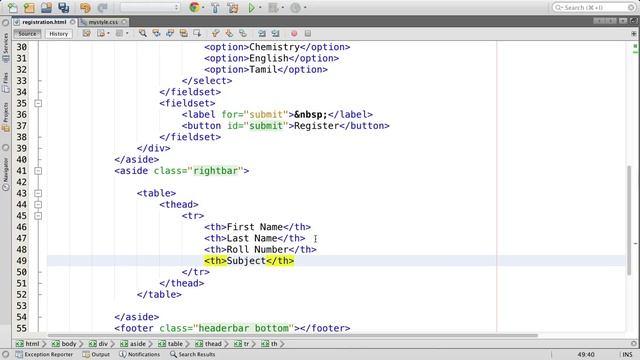Image resolution: width=640 pixels, height=360 pixels.
Task: Open the Search Results panel
Action: [x=192, y=354]
